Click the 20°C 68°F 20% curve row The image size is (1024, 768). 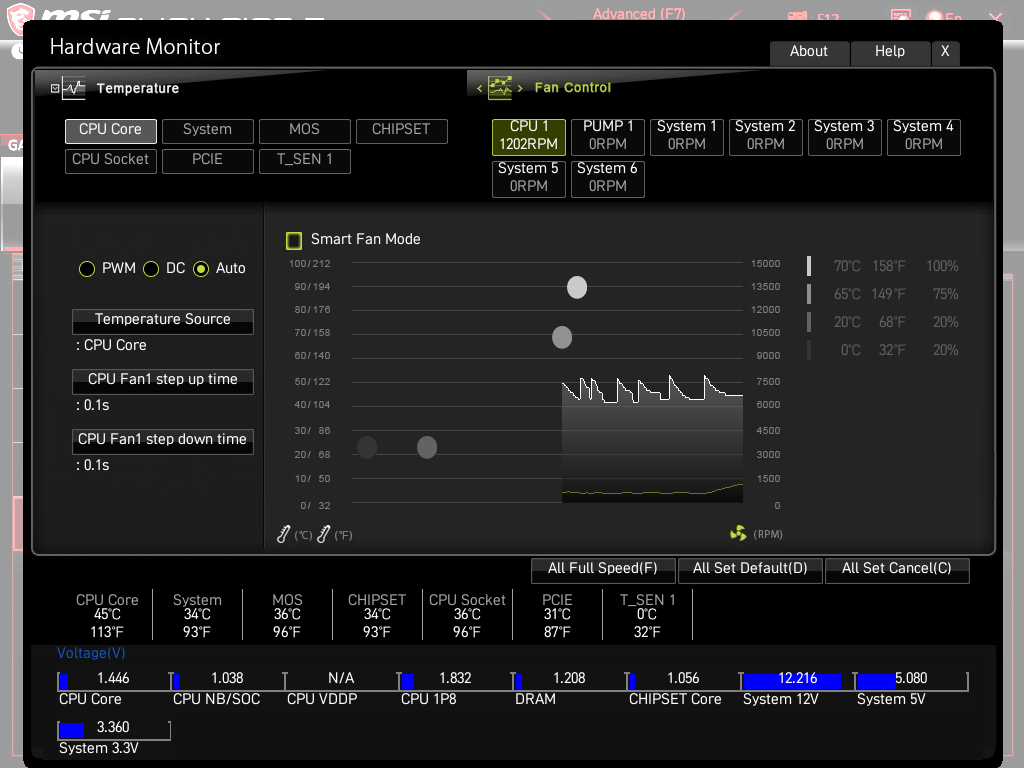pos(884,323)
